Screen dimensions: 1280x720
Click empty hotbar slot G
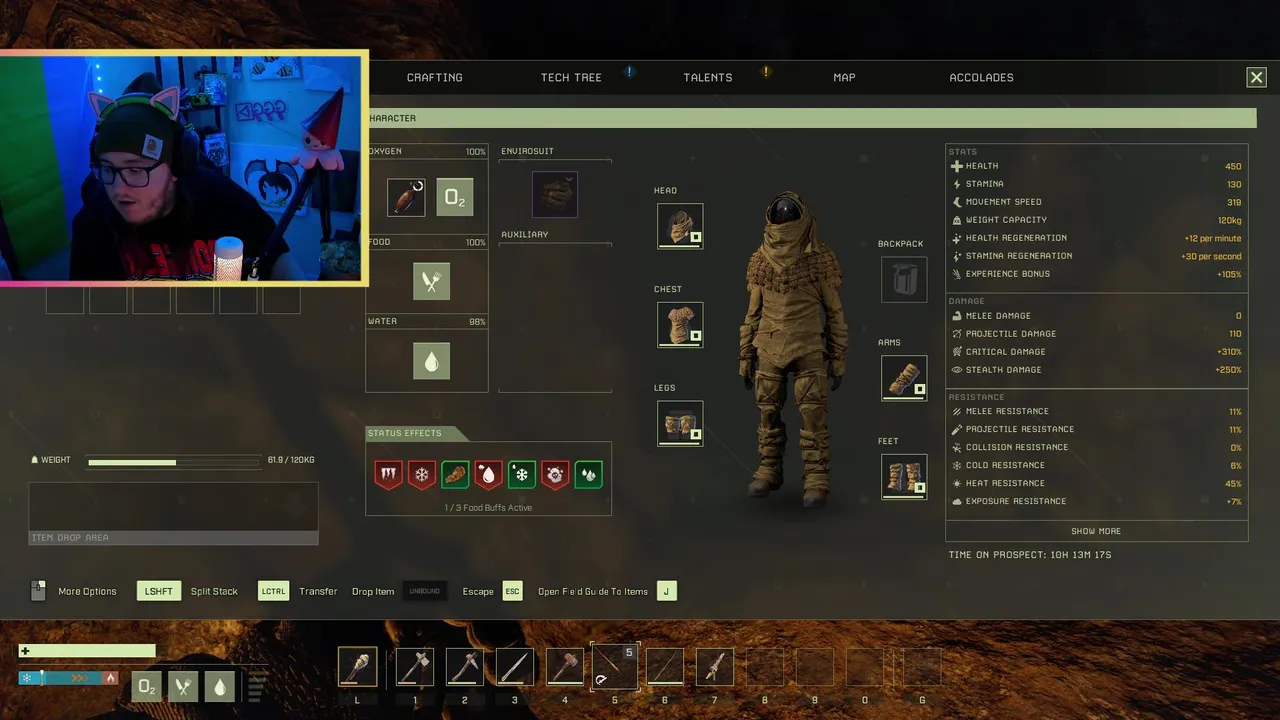tap(922, 667)
